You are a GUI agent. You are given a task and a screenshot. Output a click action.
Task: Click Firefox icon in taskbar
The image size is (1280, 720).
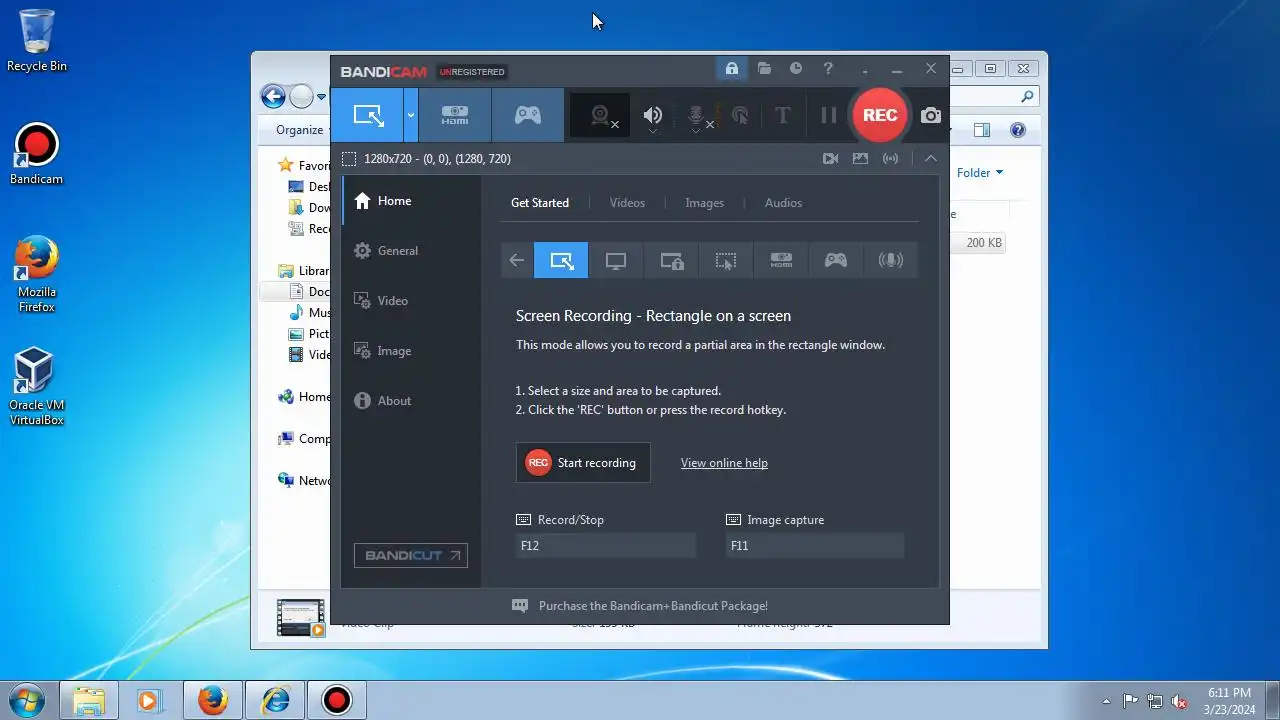pos(213,700)
